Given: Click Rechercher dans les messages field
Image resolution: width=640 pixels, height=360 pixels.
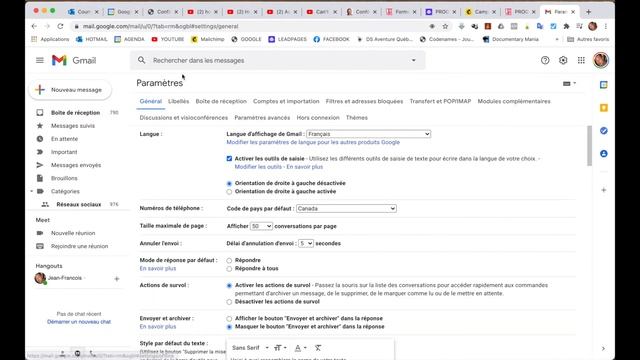Looking at the screenshot, I should point(278,60).
